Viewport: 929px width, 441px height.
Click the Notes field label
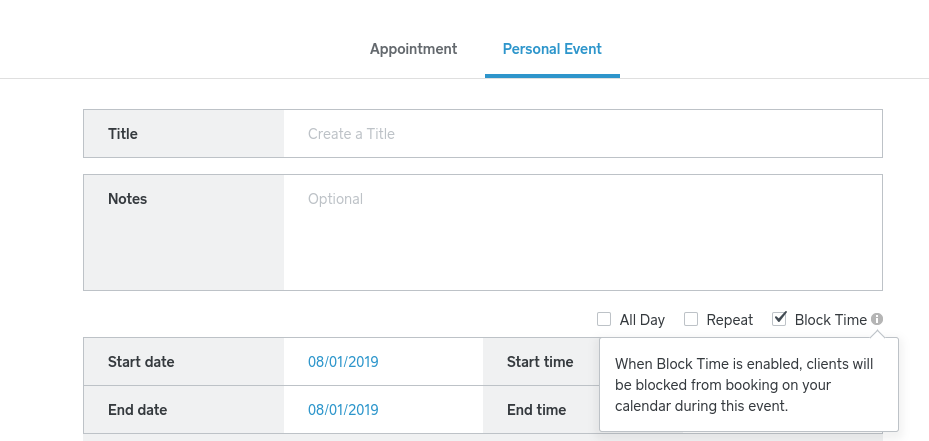(x=127, y=199)
